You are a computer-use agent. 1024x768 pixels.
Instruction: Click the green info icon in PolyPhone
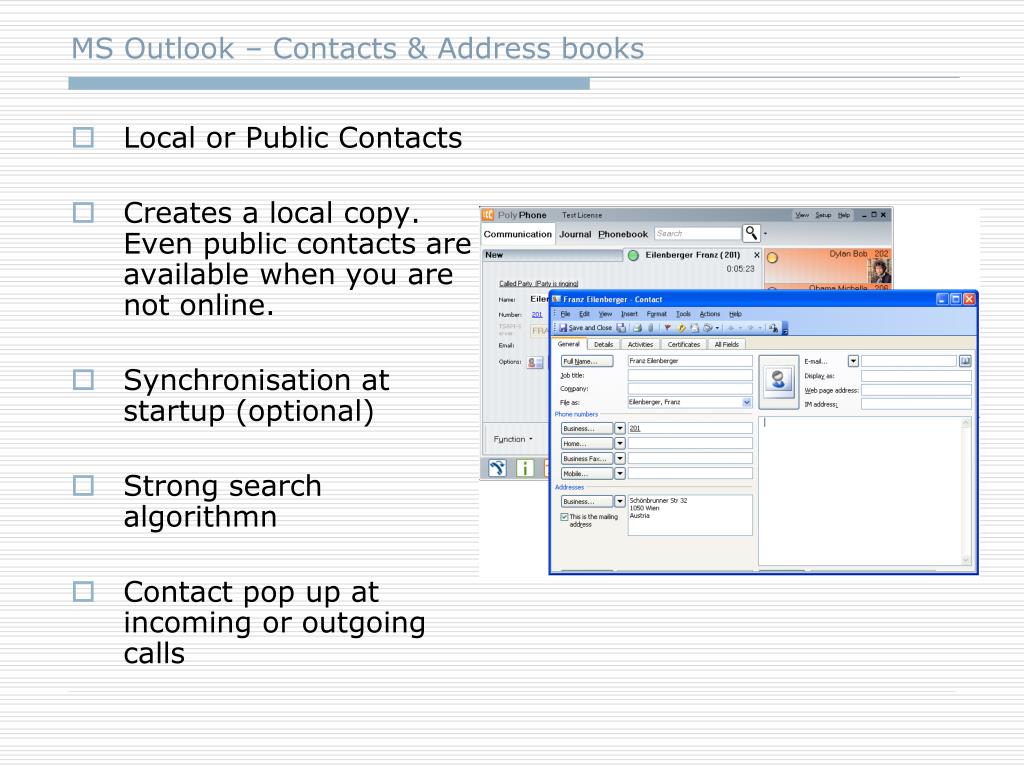click(x=525, y=468)
